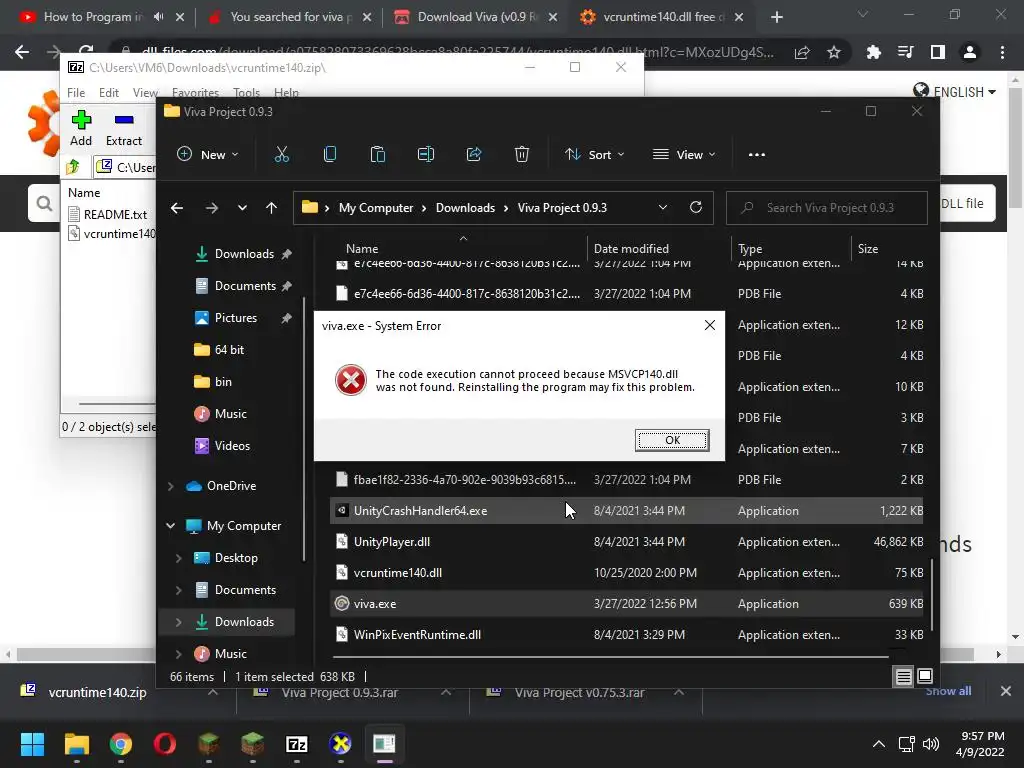
Task: Switch to details view layout icon
Action: pos(903,677)
